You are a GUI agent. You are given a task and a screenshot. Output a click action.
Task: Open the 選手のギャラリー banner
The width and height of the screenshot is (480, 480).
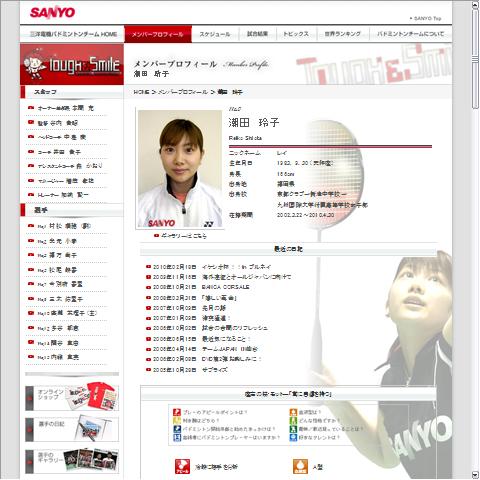[72, 461]
